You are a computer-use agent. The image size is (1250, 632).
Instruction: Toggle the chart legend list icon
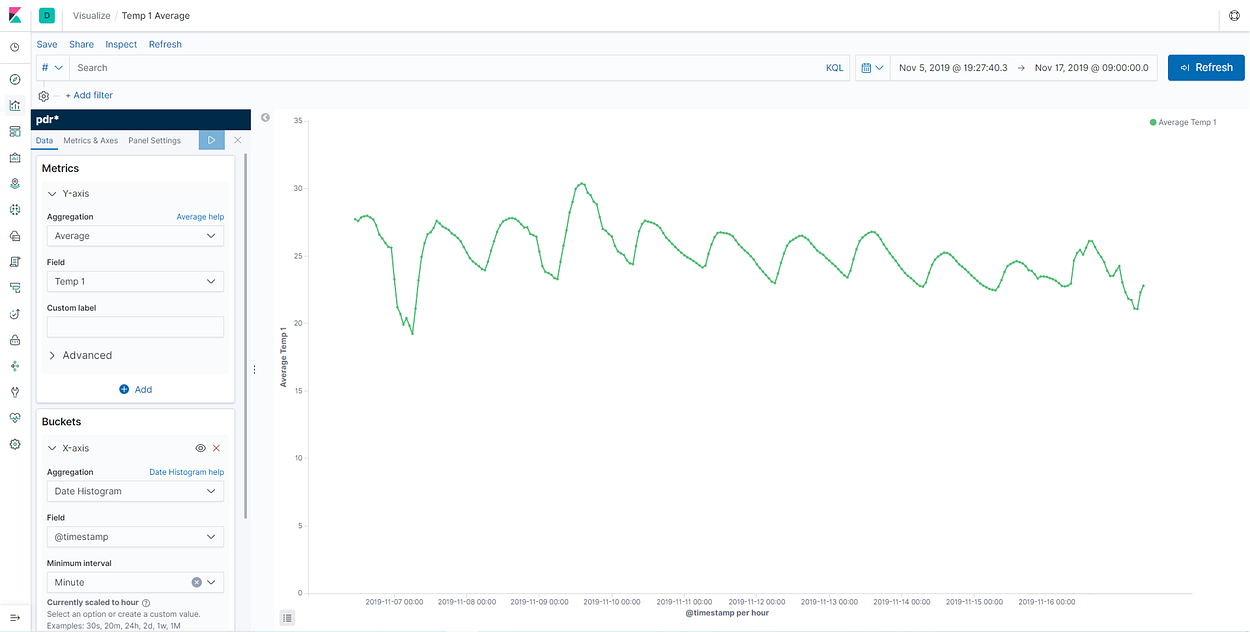[288, 618]
